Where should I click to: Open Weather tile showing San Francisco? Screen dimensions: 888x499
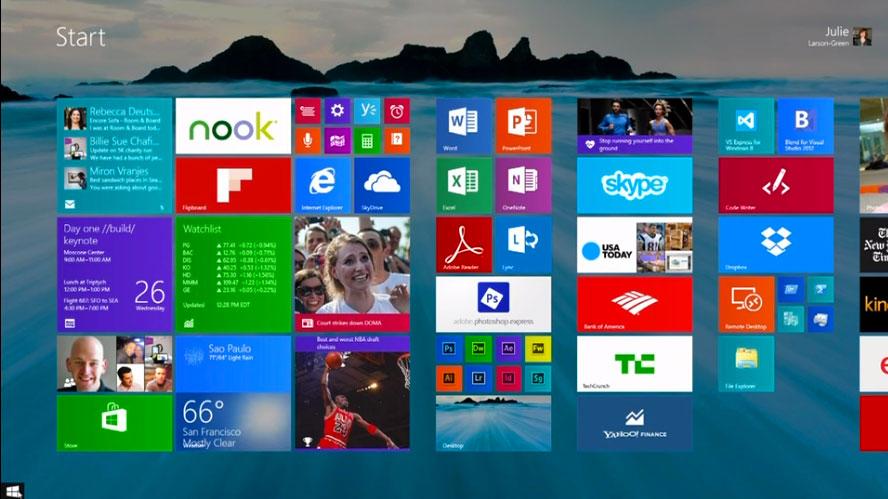point(233,393)
